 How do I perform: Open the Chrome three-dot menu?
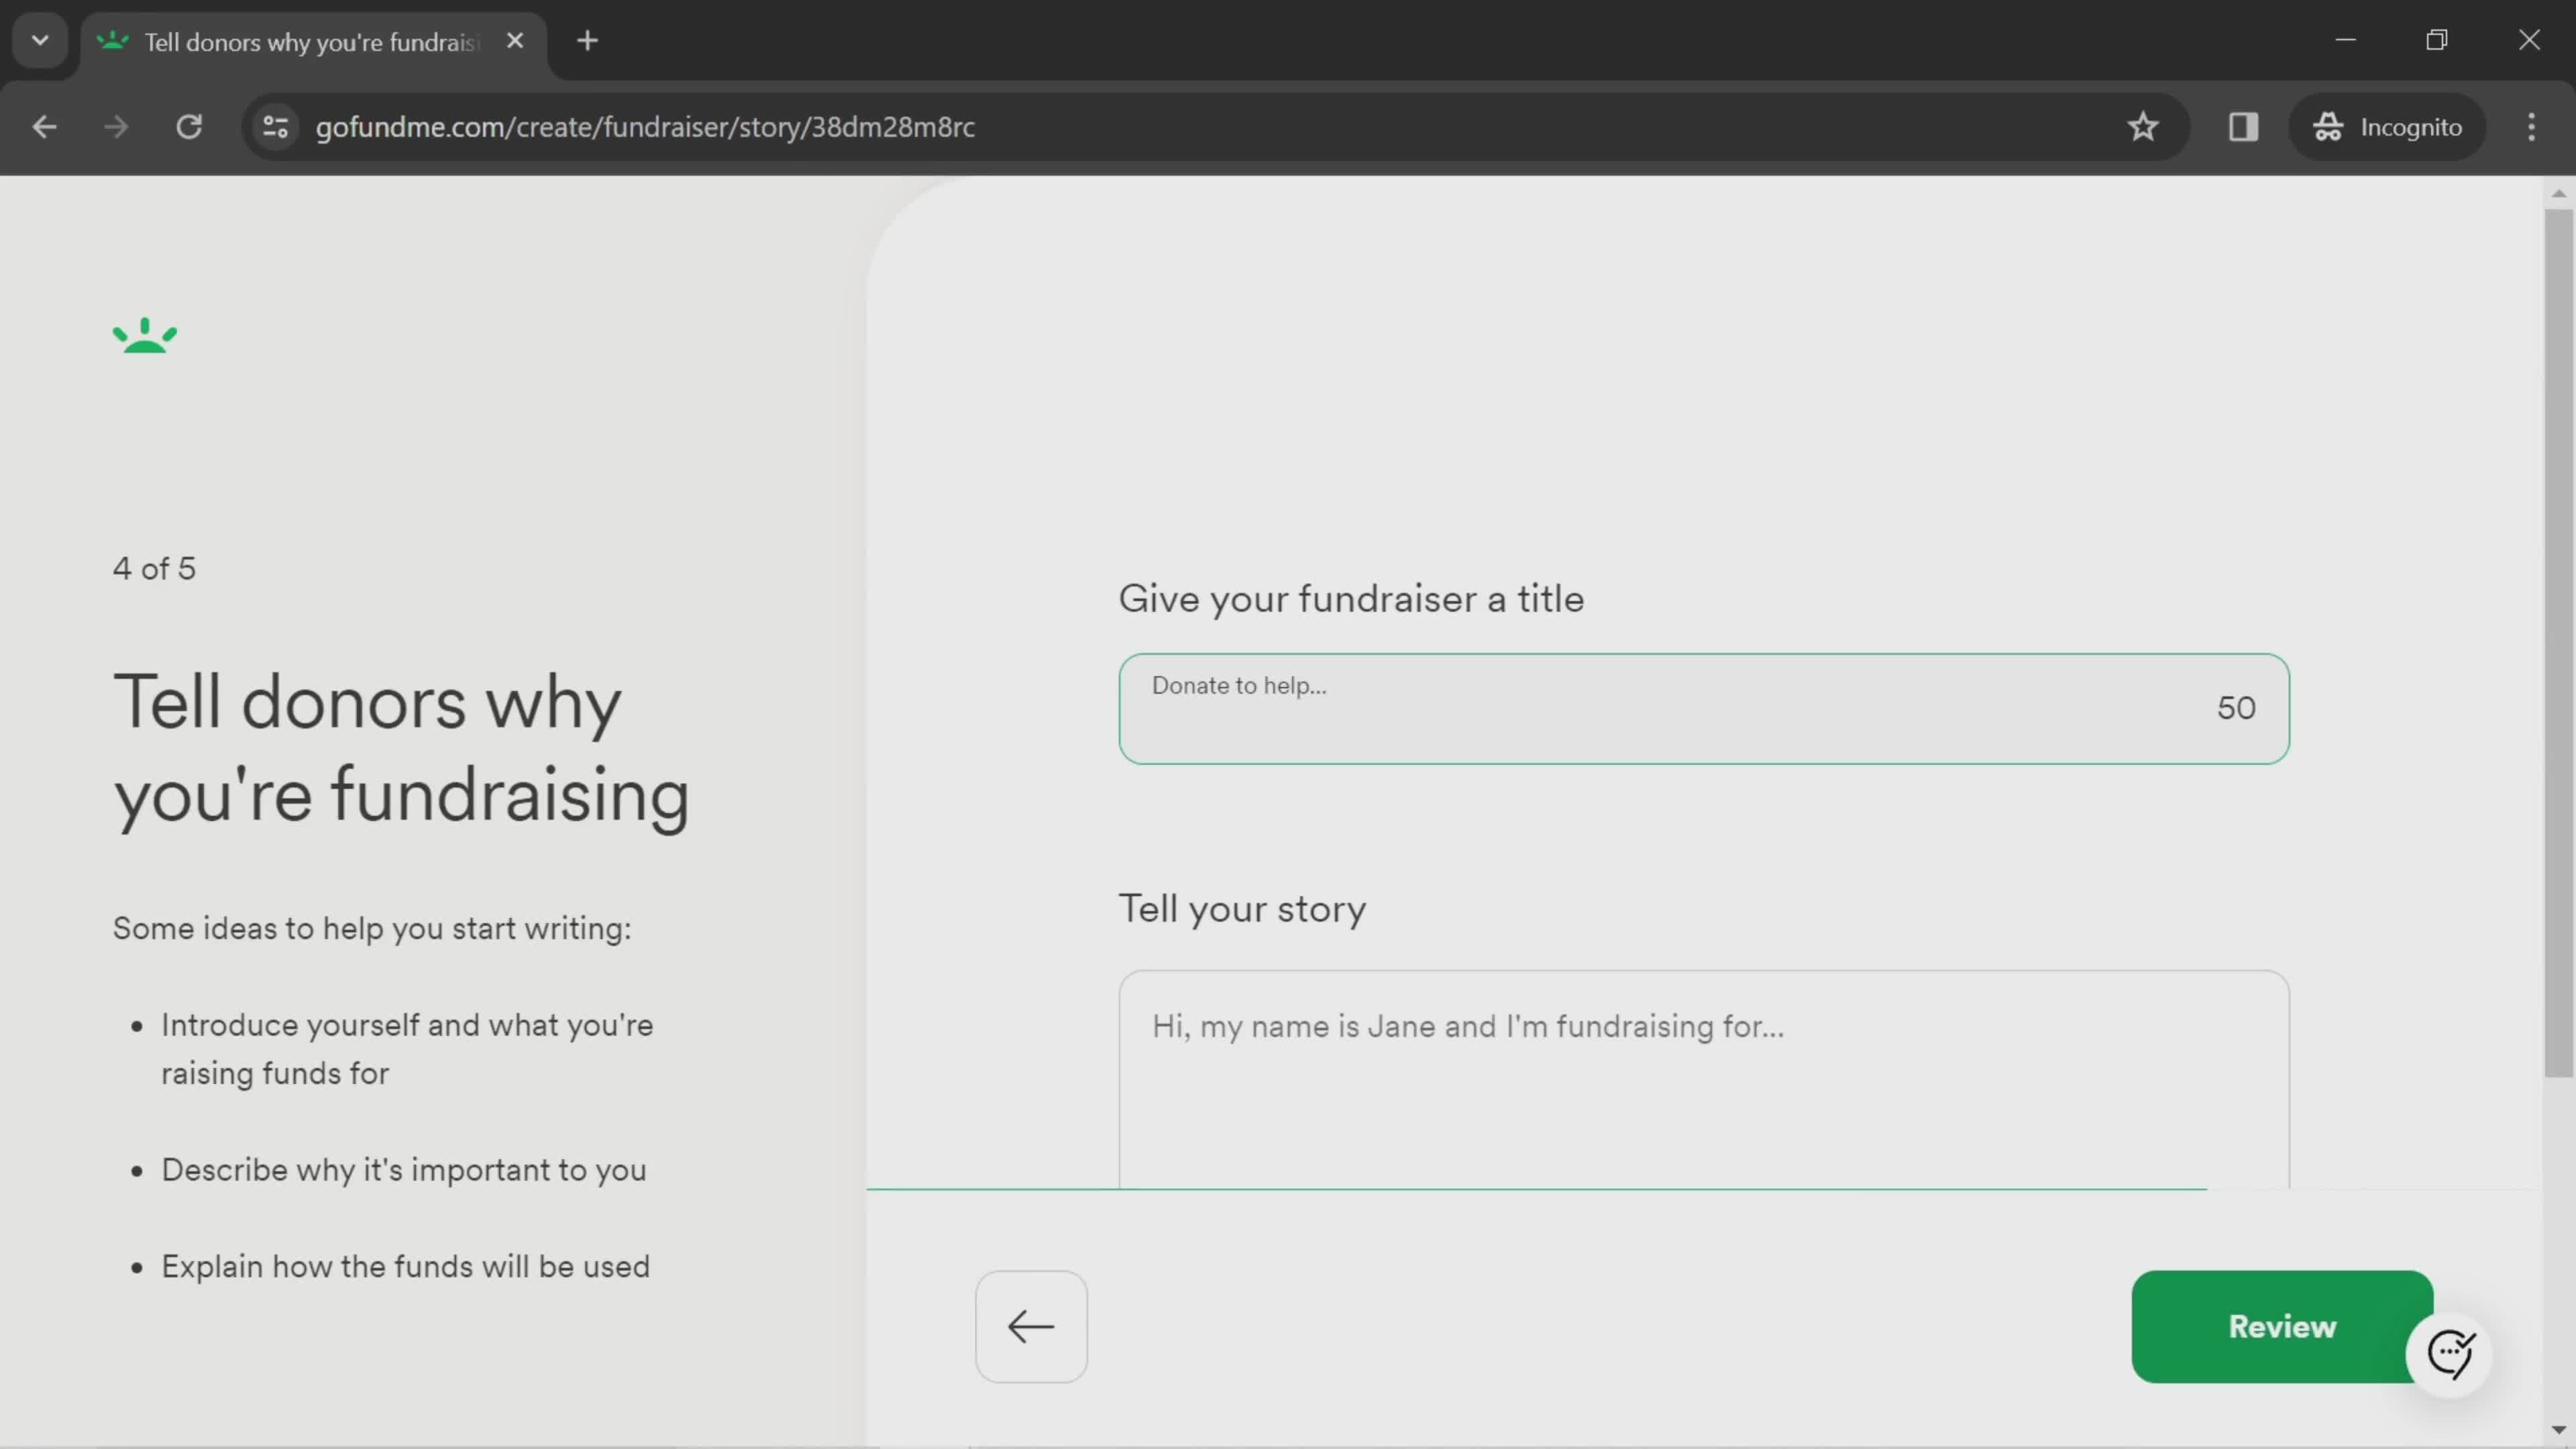(x=2531, y=127)
